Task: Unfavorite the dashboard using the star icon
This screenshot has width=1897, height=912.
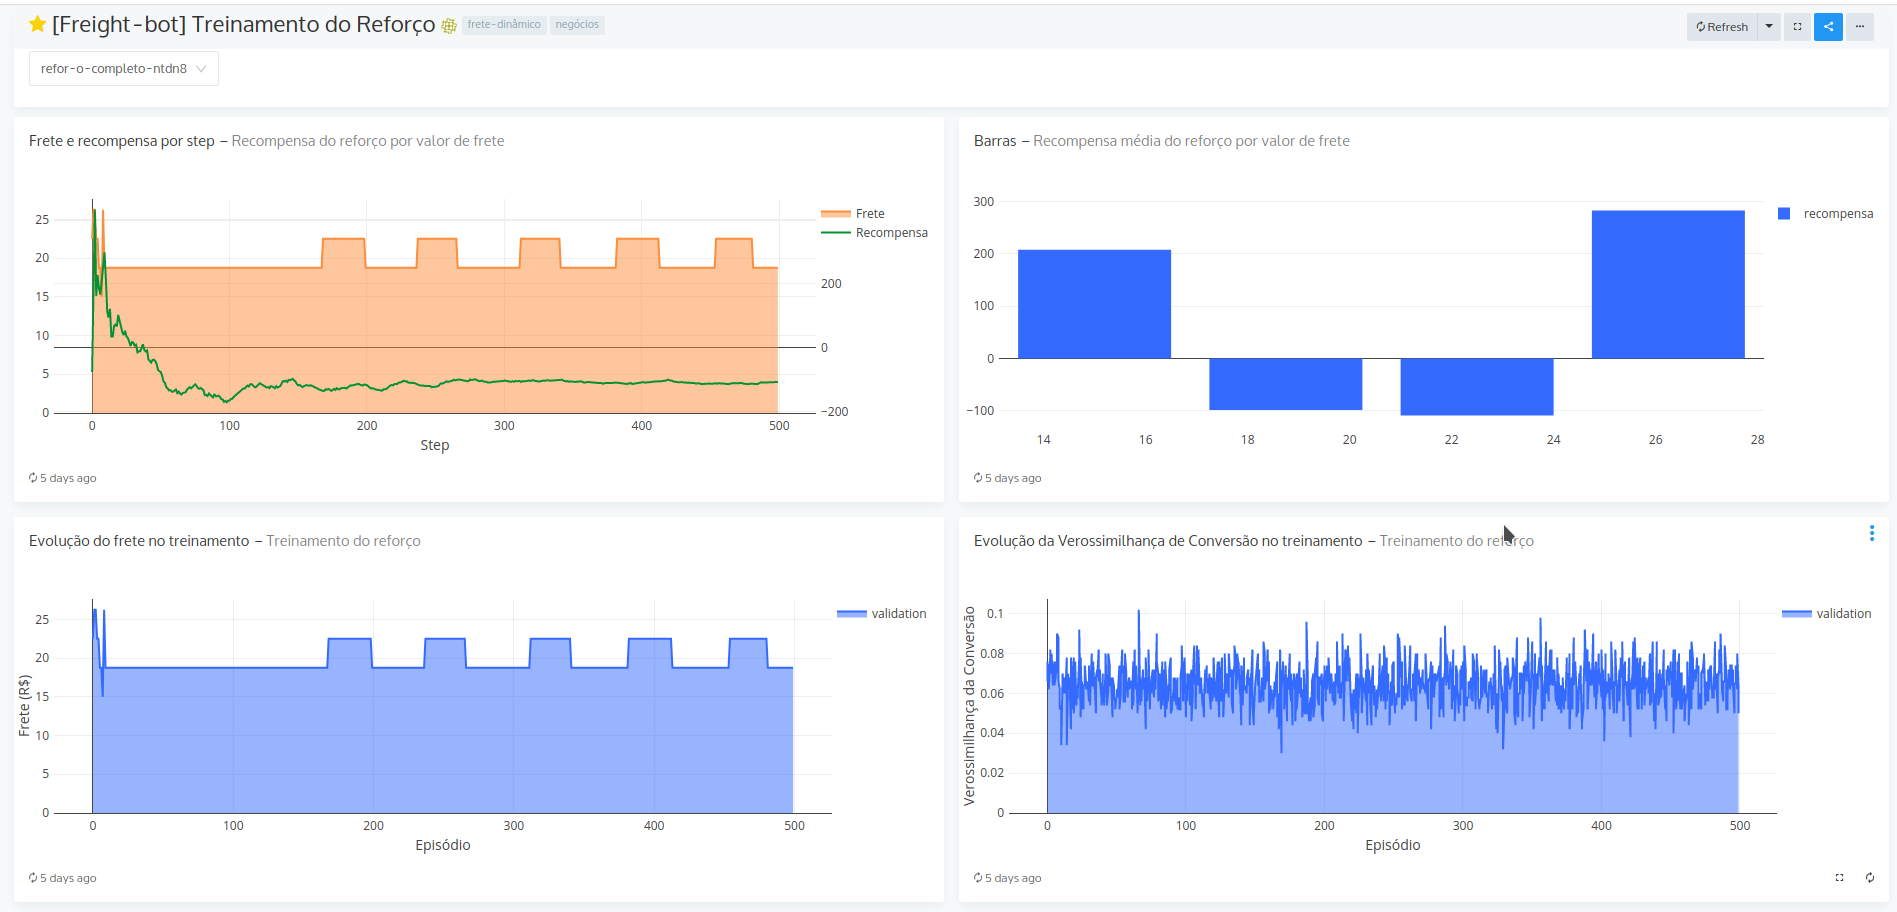Action: (x=37, y=24)
